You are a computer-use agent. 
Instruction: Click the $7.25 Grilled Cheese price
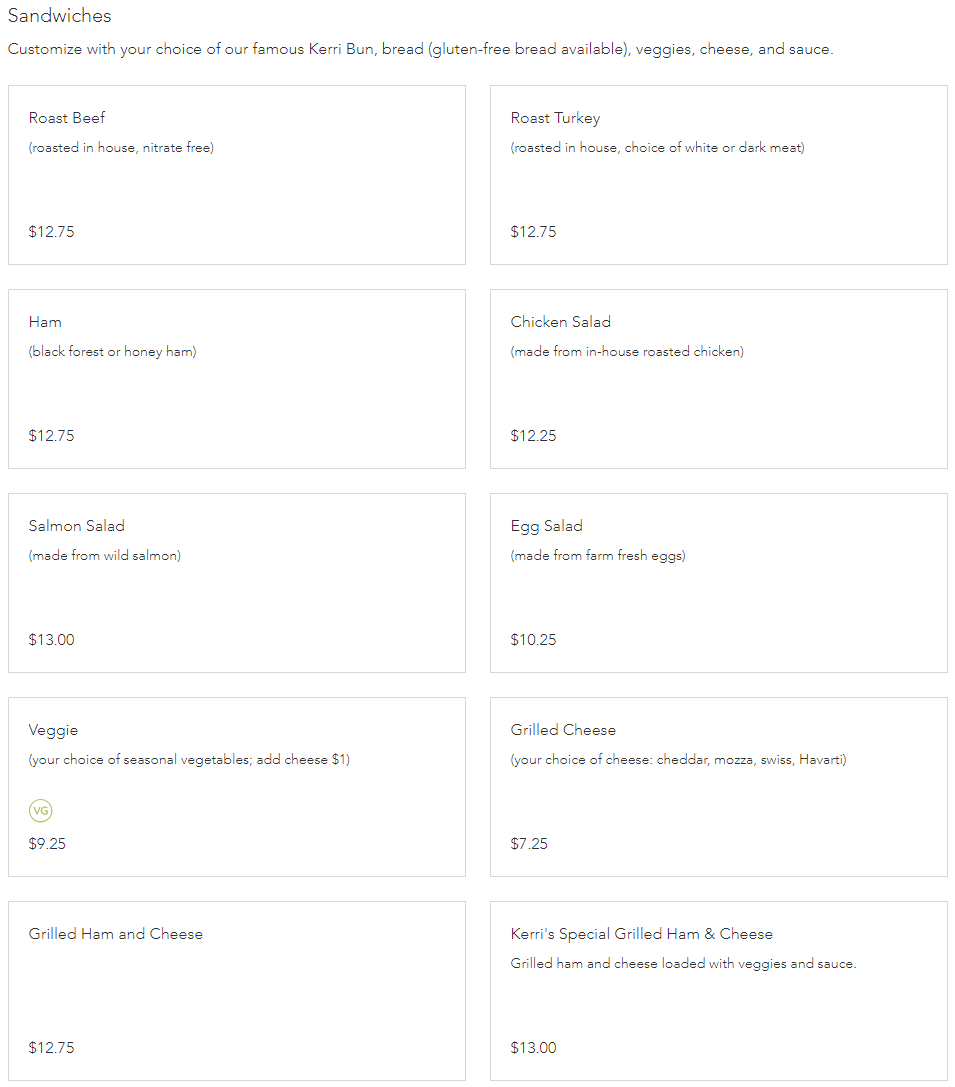(529, 843)
